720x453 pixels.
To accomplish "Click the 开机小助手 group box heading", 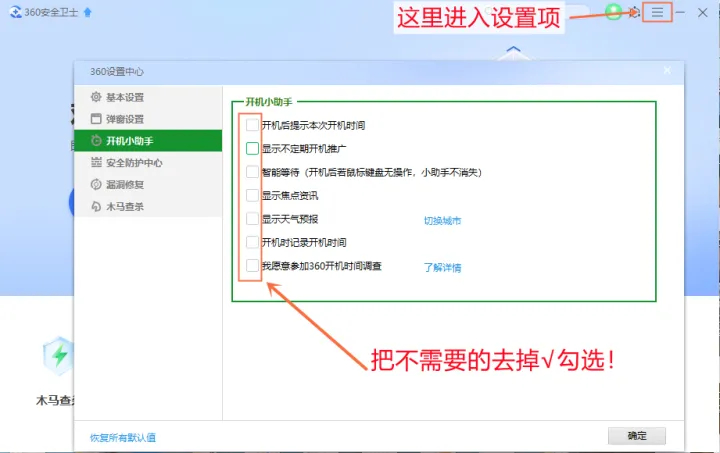I will point(269,101).
